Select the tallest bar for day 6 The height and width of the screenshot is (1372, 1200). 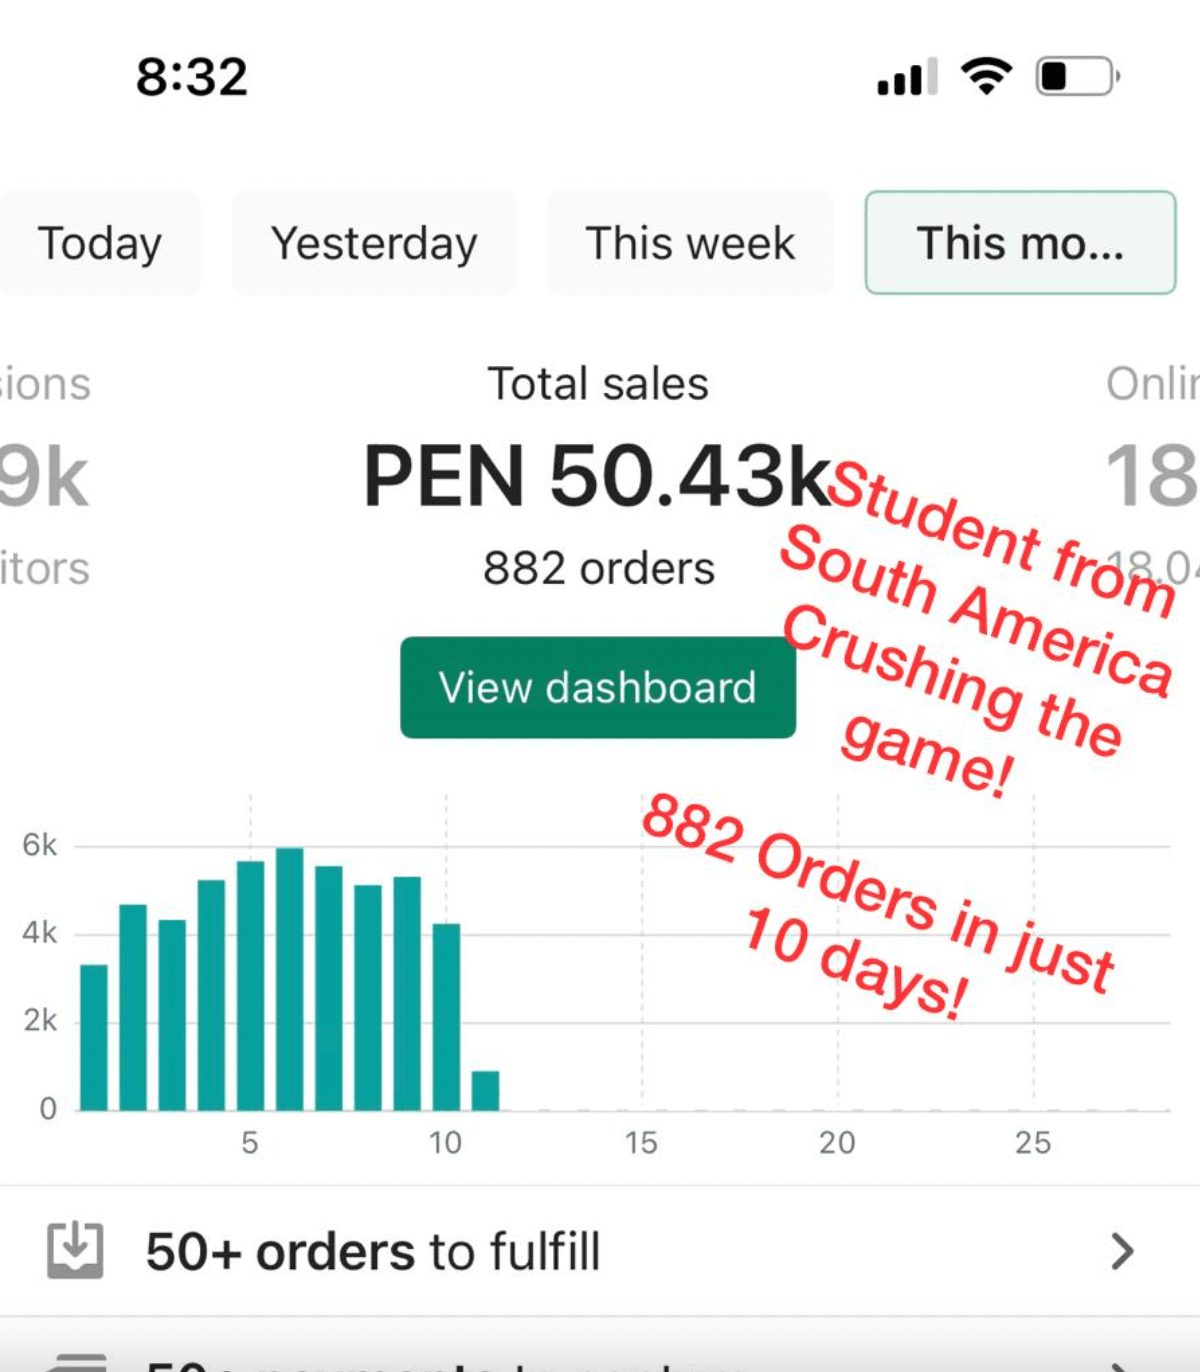(290, 979)
